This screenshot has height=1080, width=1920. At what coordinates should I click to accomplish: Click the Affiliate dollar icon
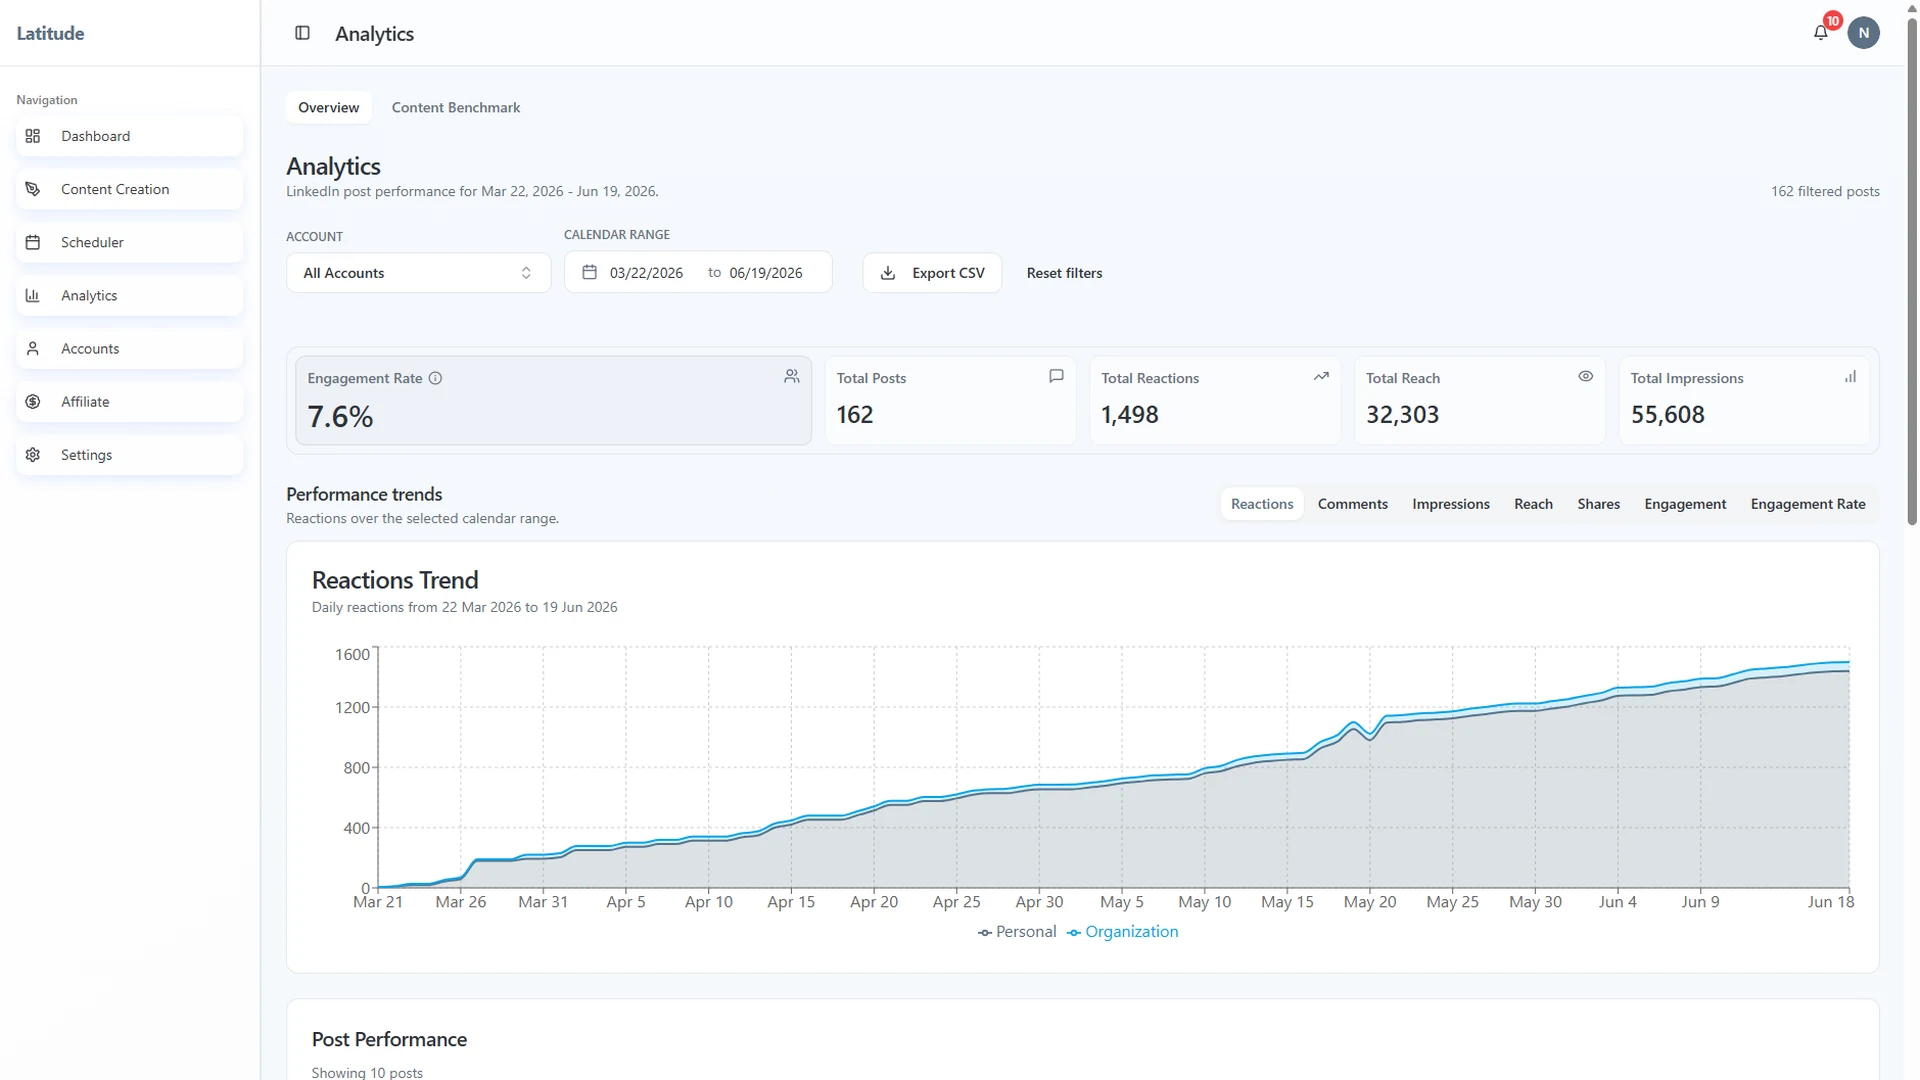click(x=33, y=401)
